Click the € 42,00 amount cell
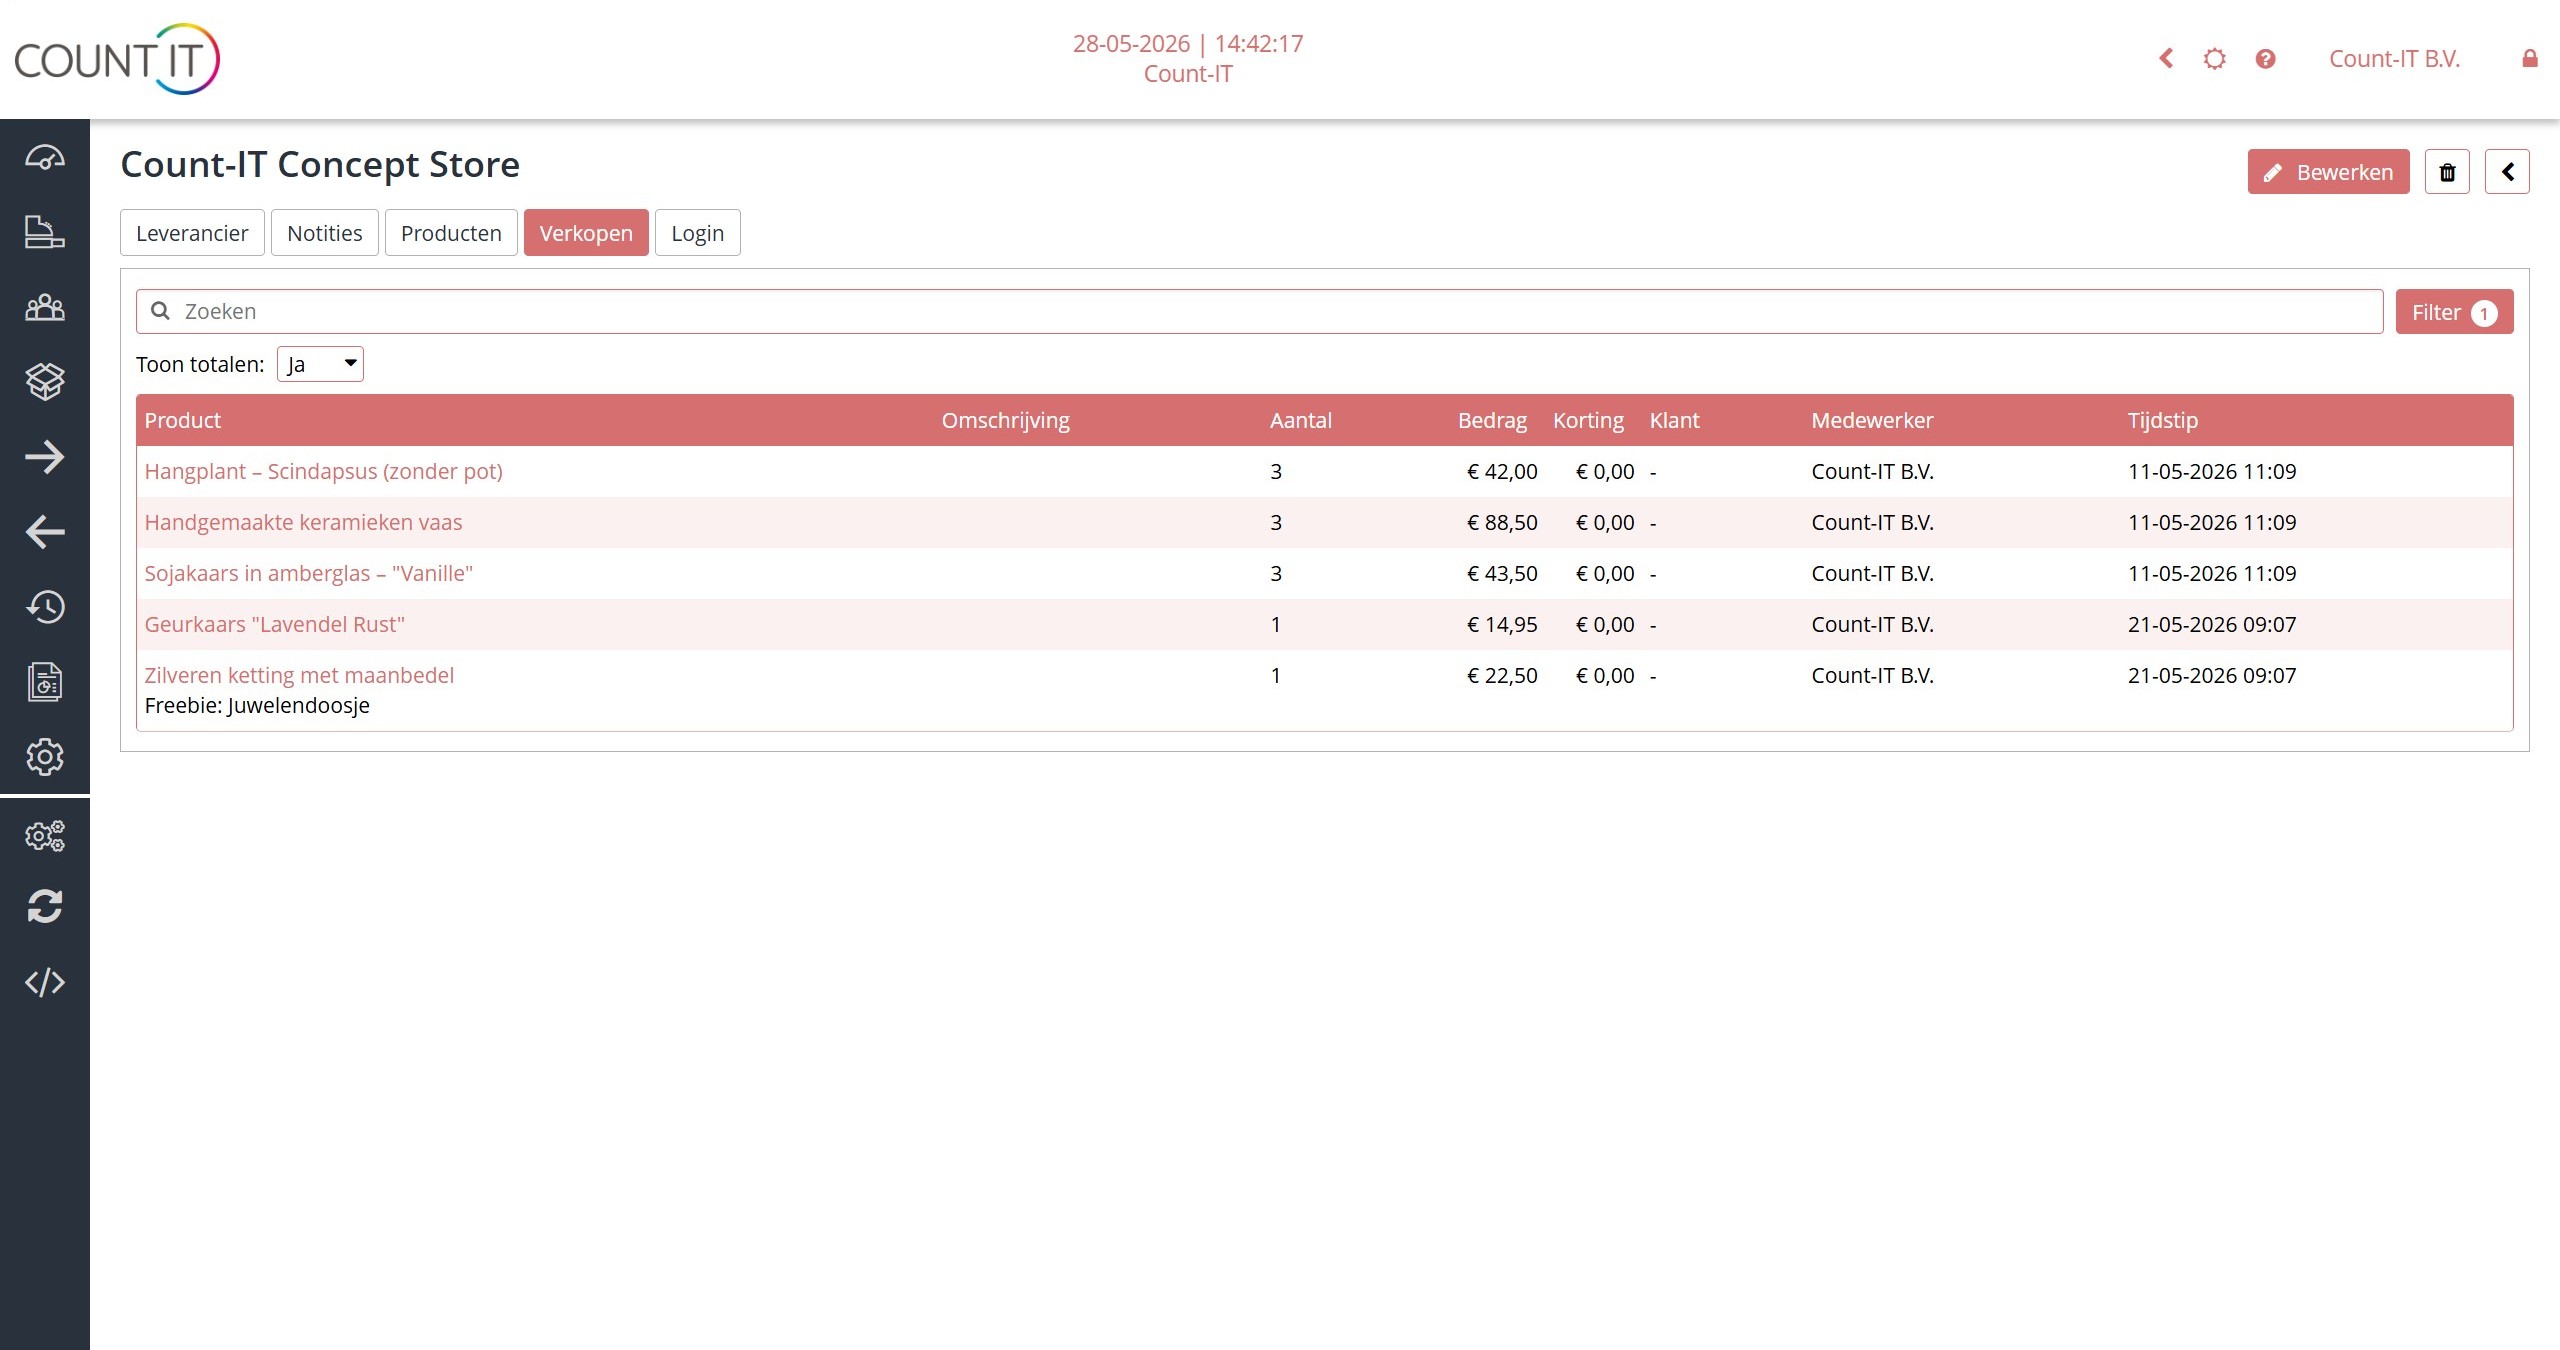The width and height of the screenshot is (2560, 1350). pyautogui.click(x=1502, y=471)
